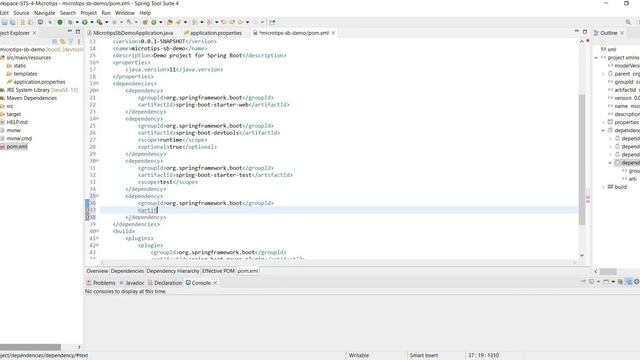Click the Save toolbar icon
Image resolution: width=640 pixels, height=360 pixels.
(4, 22)
